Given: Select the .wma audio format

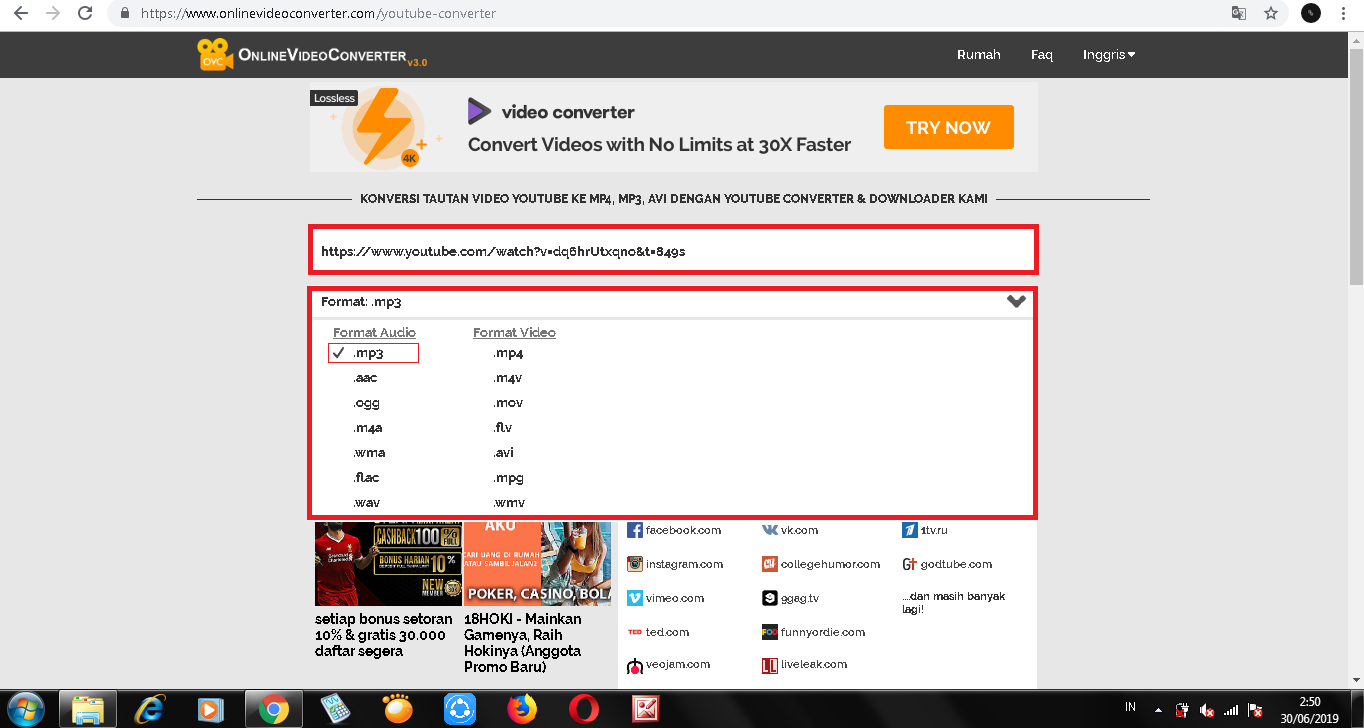Looking at the screenshot, I should (x=368, y=453).
